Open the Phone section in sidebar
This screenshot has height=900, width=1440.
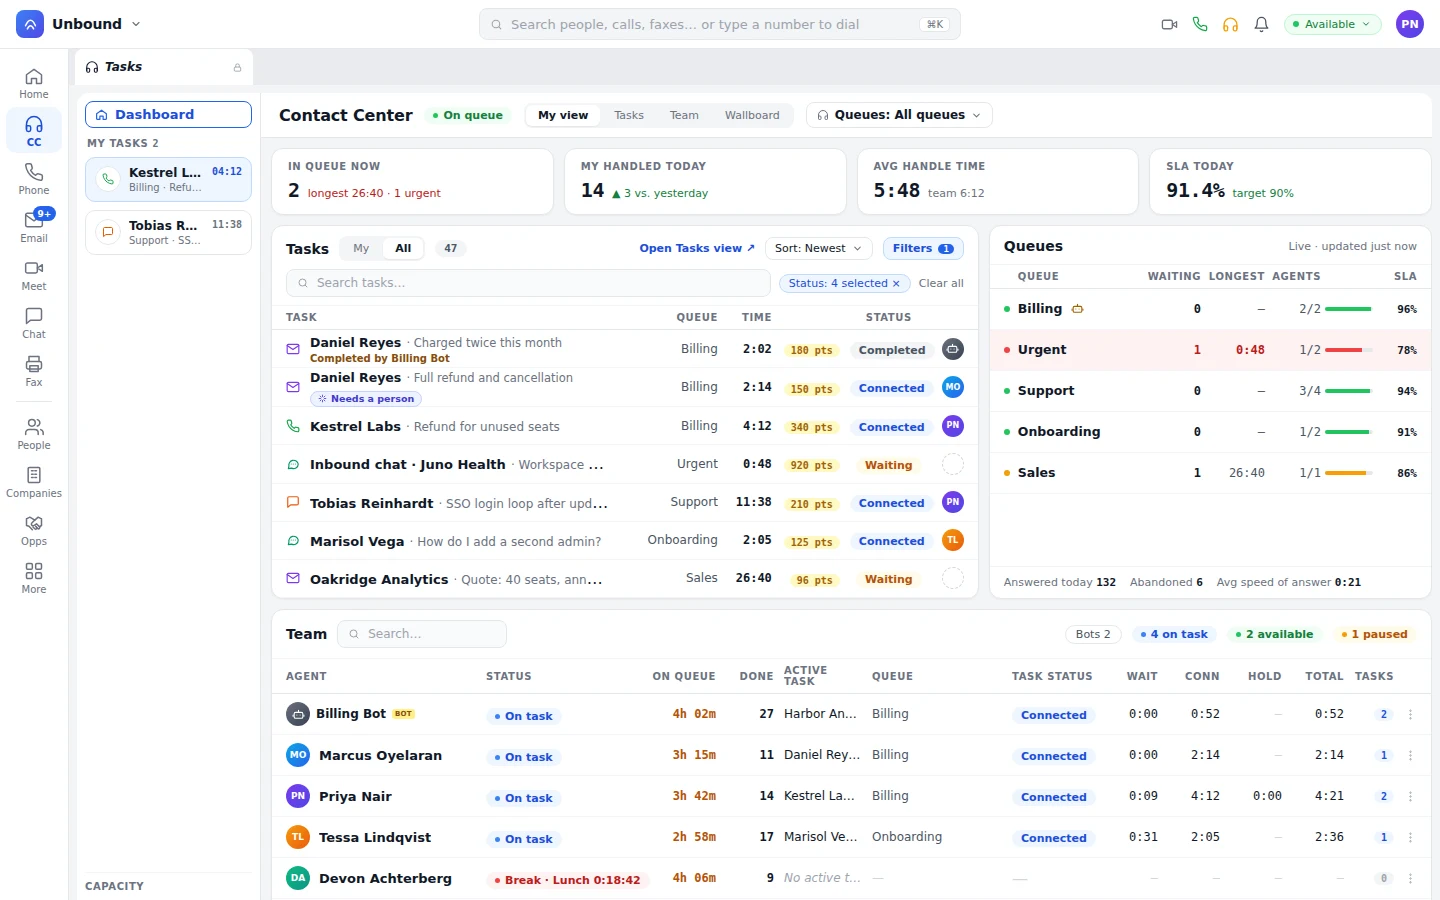pos(34,179)
